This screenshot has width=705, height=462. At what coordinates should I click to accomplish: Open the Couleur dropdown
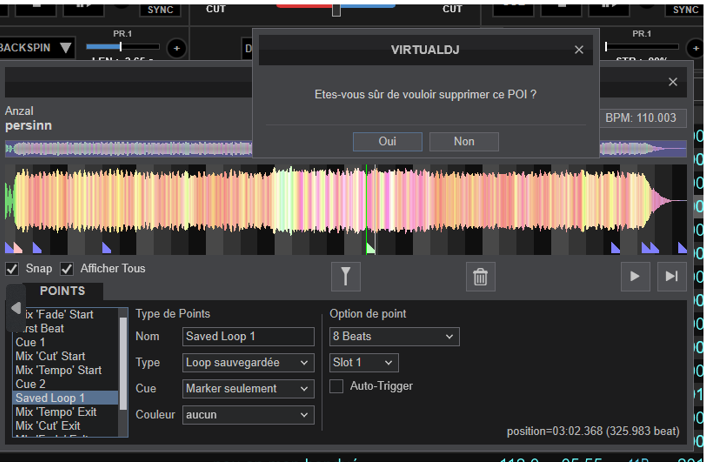(x=248, y=415)
